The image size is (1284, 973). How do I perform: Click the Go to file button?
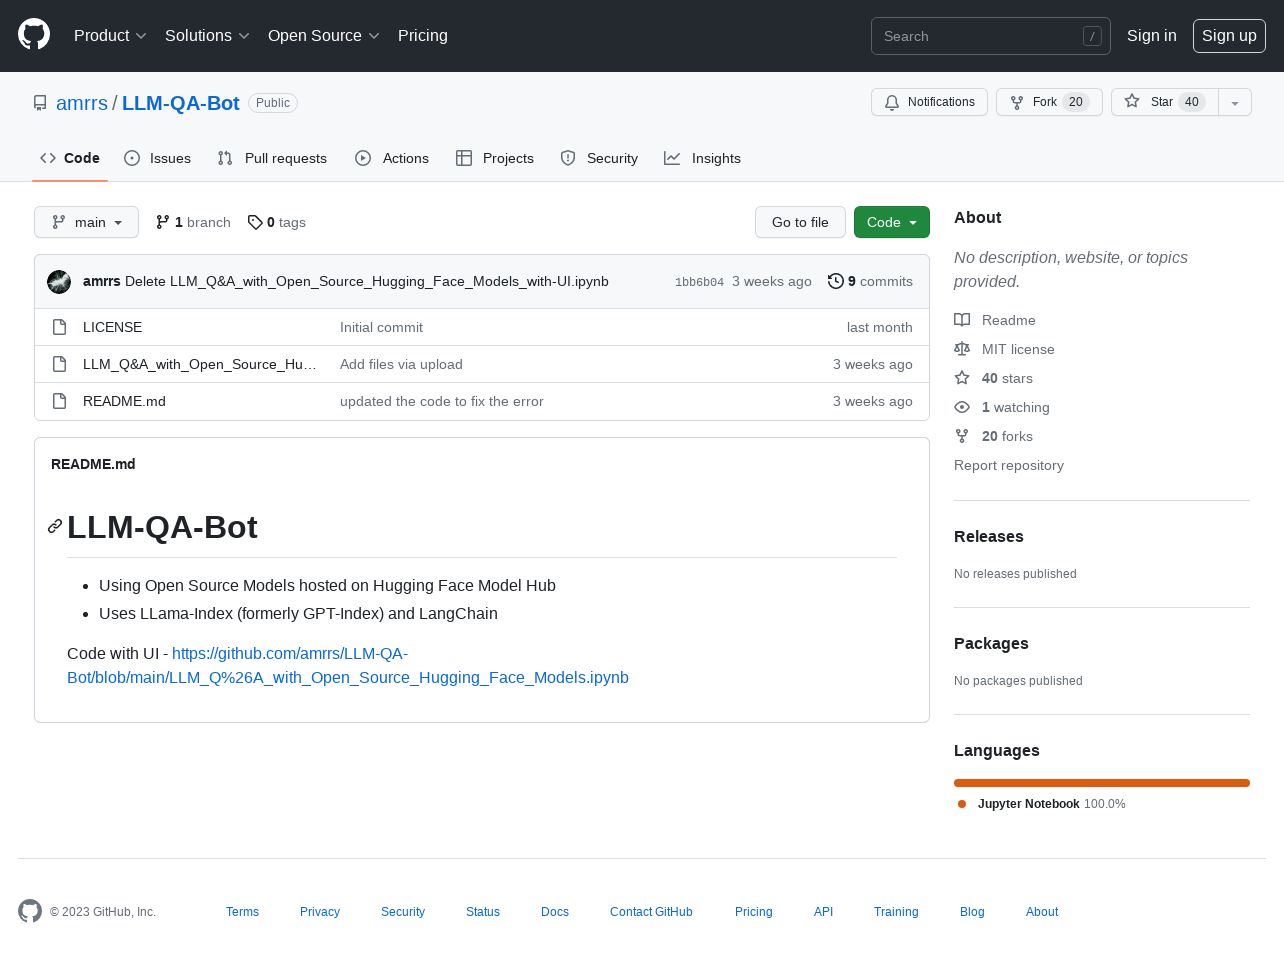(800, 222)
